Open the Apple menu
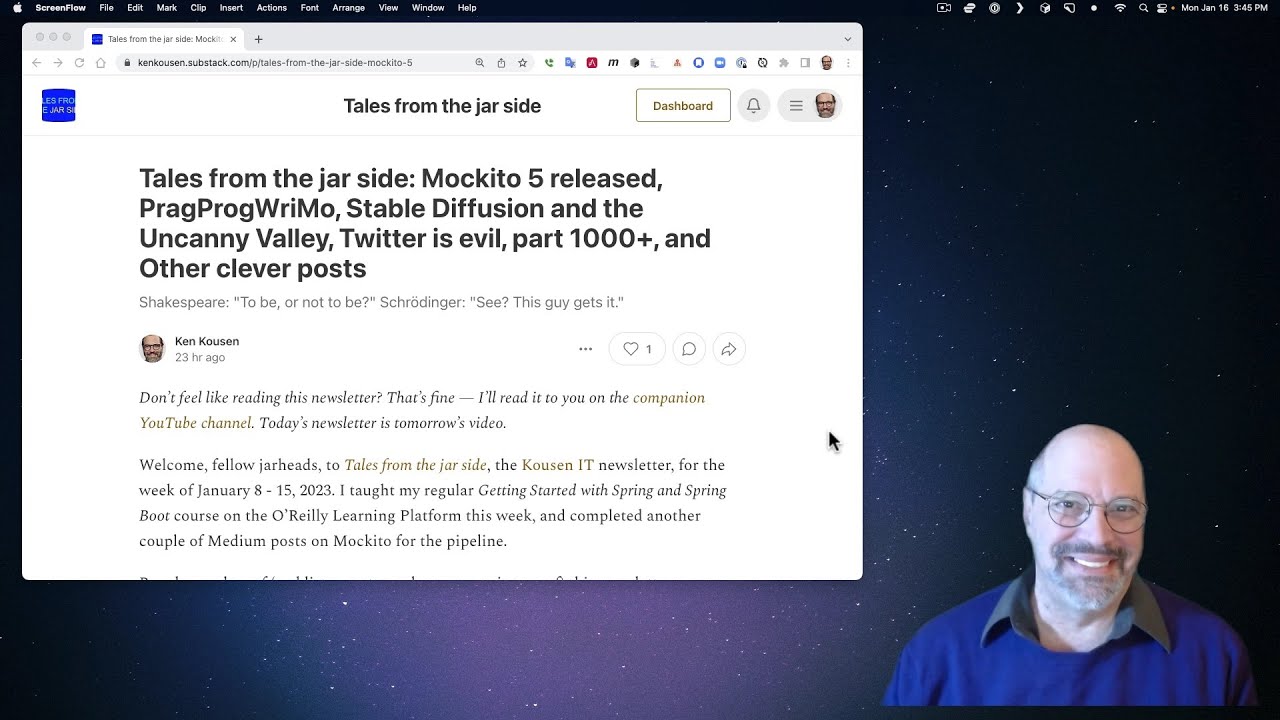This screenshot has width=1280, height=720. [x=17, y=7]
